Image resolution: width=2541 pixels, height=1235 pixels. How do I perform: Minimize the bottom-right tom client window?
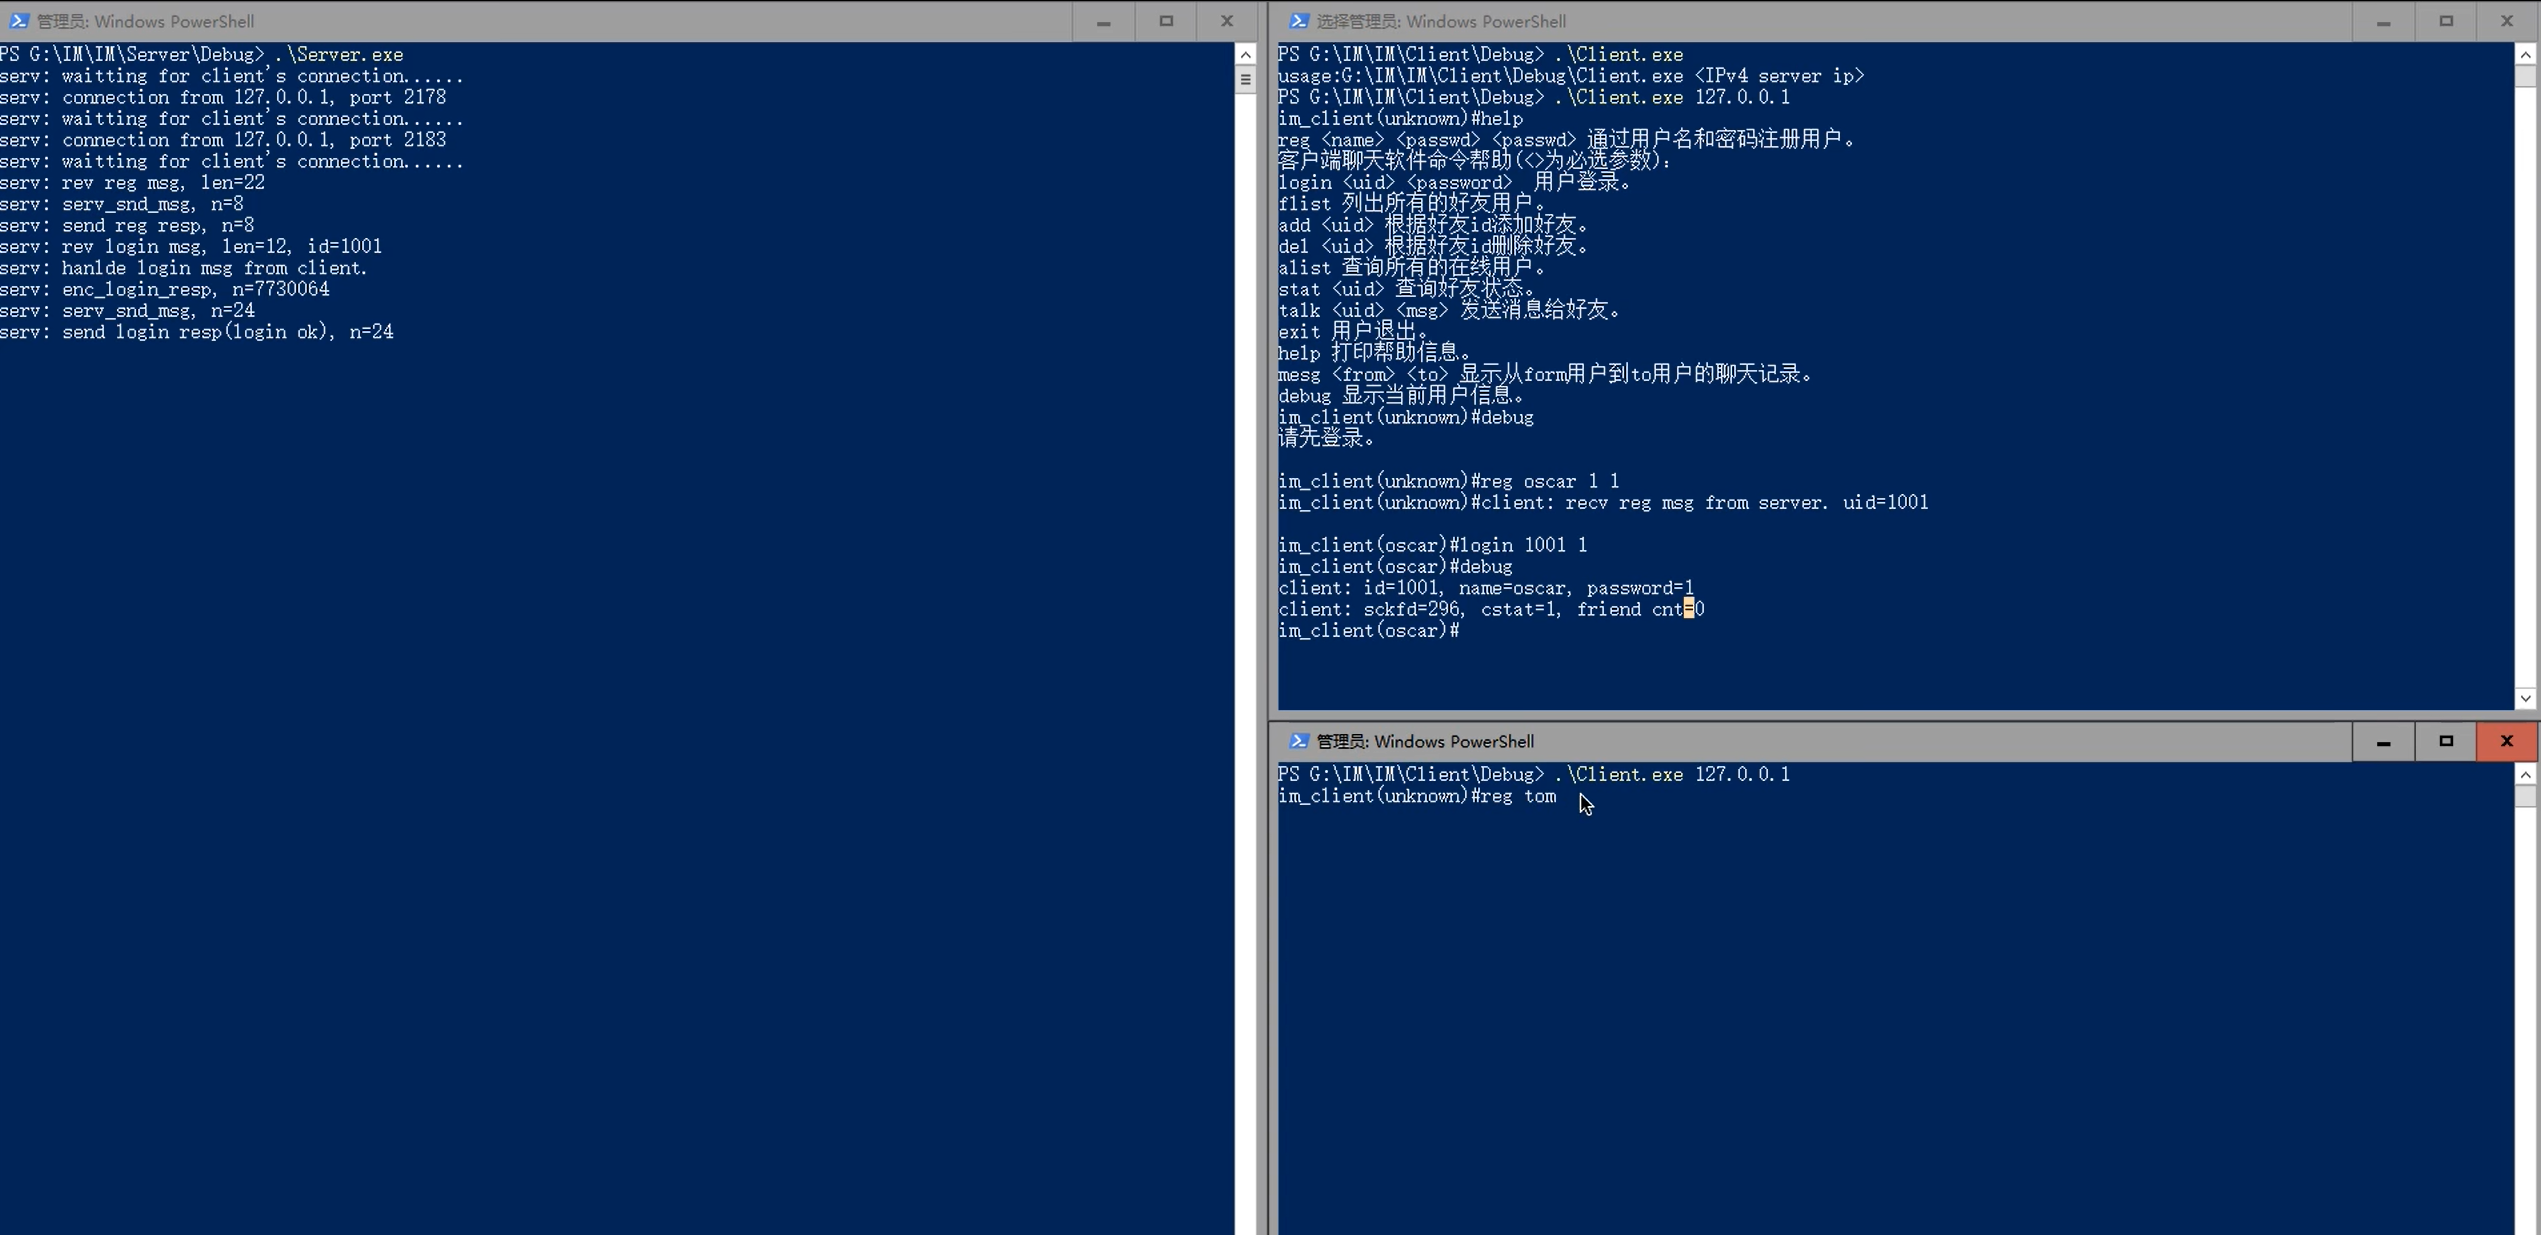pyautogui.click(x=2384, y=741)
